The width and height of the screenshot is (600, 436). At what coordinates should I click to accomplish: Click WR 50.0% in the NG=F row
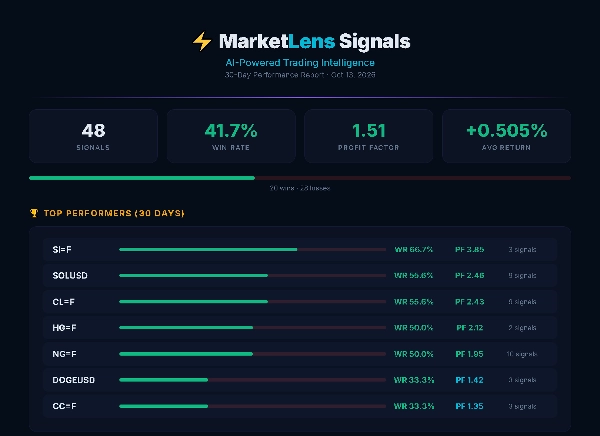[414, 354]
